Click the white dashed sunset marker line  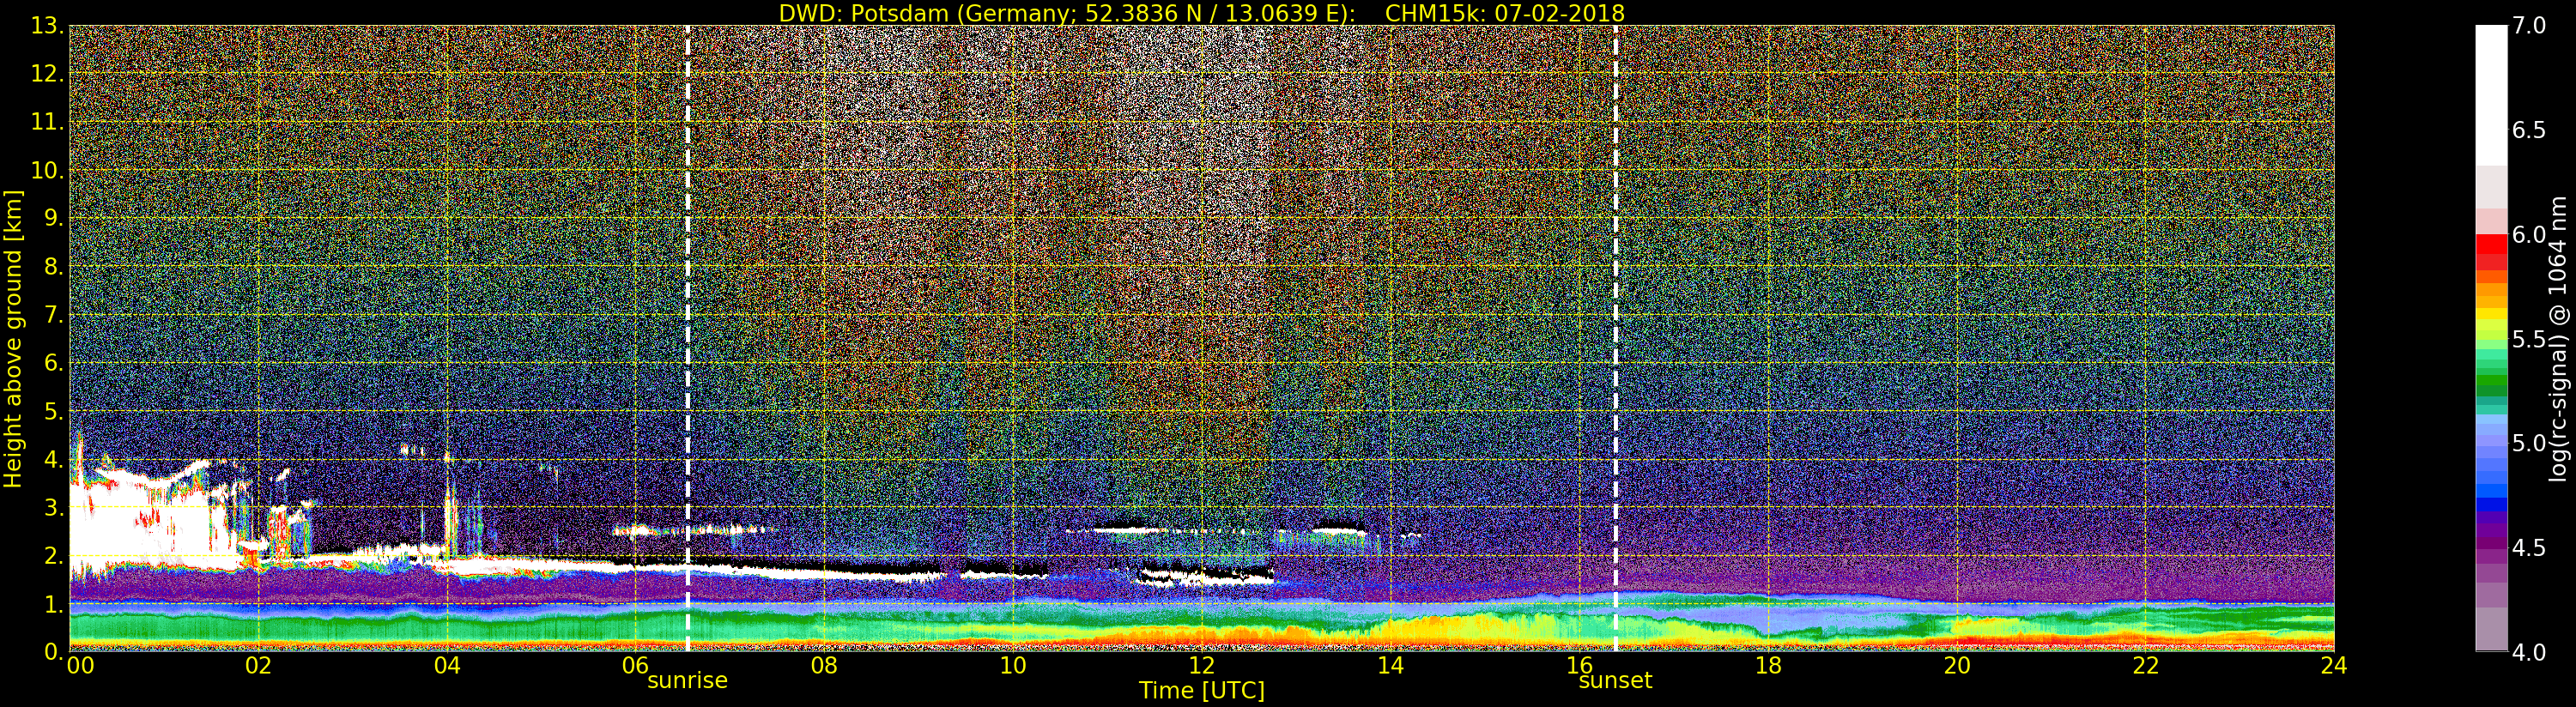(1615, 338)
